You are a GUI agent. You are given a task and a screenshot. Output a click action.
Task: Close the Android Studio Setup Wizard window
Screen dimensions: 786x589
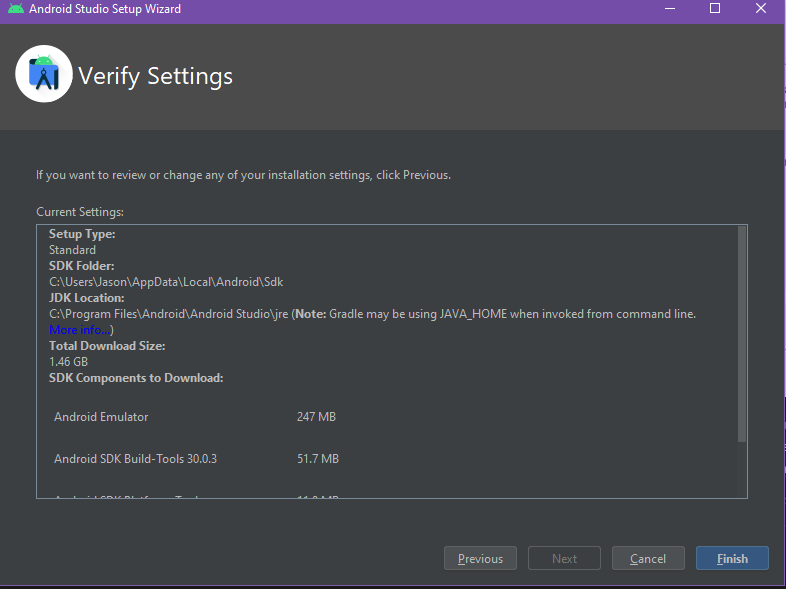click(x=760, y=9)
